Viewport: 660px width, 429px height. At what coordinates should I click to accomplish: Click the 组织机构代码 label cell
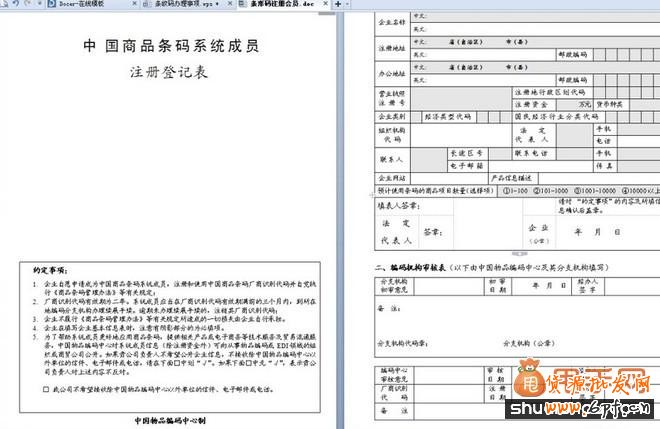coord(392,135)
